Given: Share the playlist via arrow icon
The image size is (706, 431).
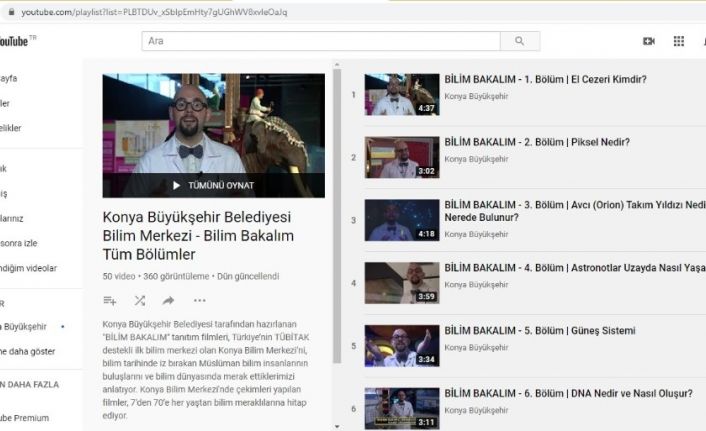Looking at the screenshot, I should coord(168,300).
